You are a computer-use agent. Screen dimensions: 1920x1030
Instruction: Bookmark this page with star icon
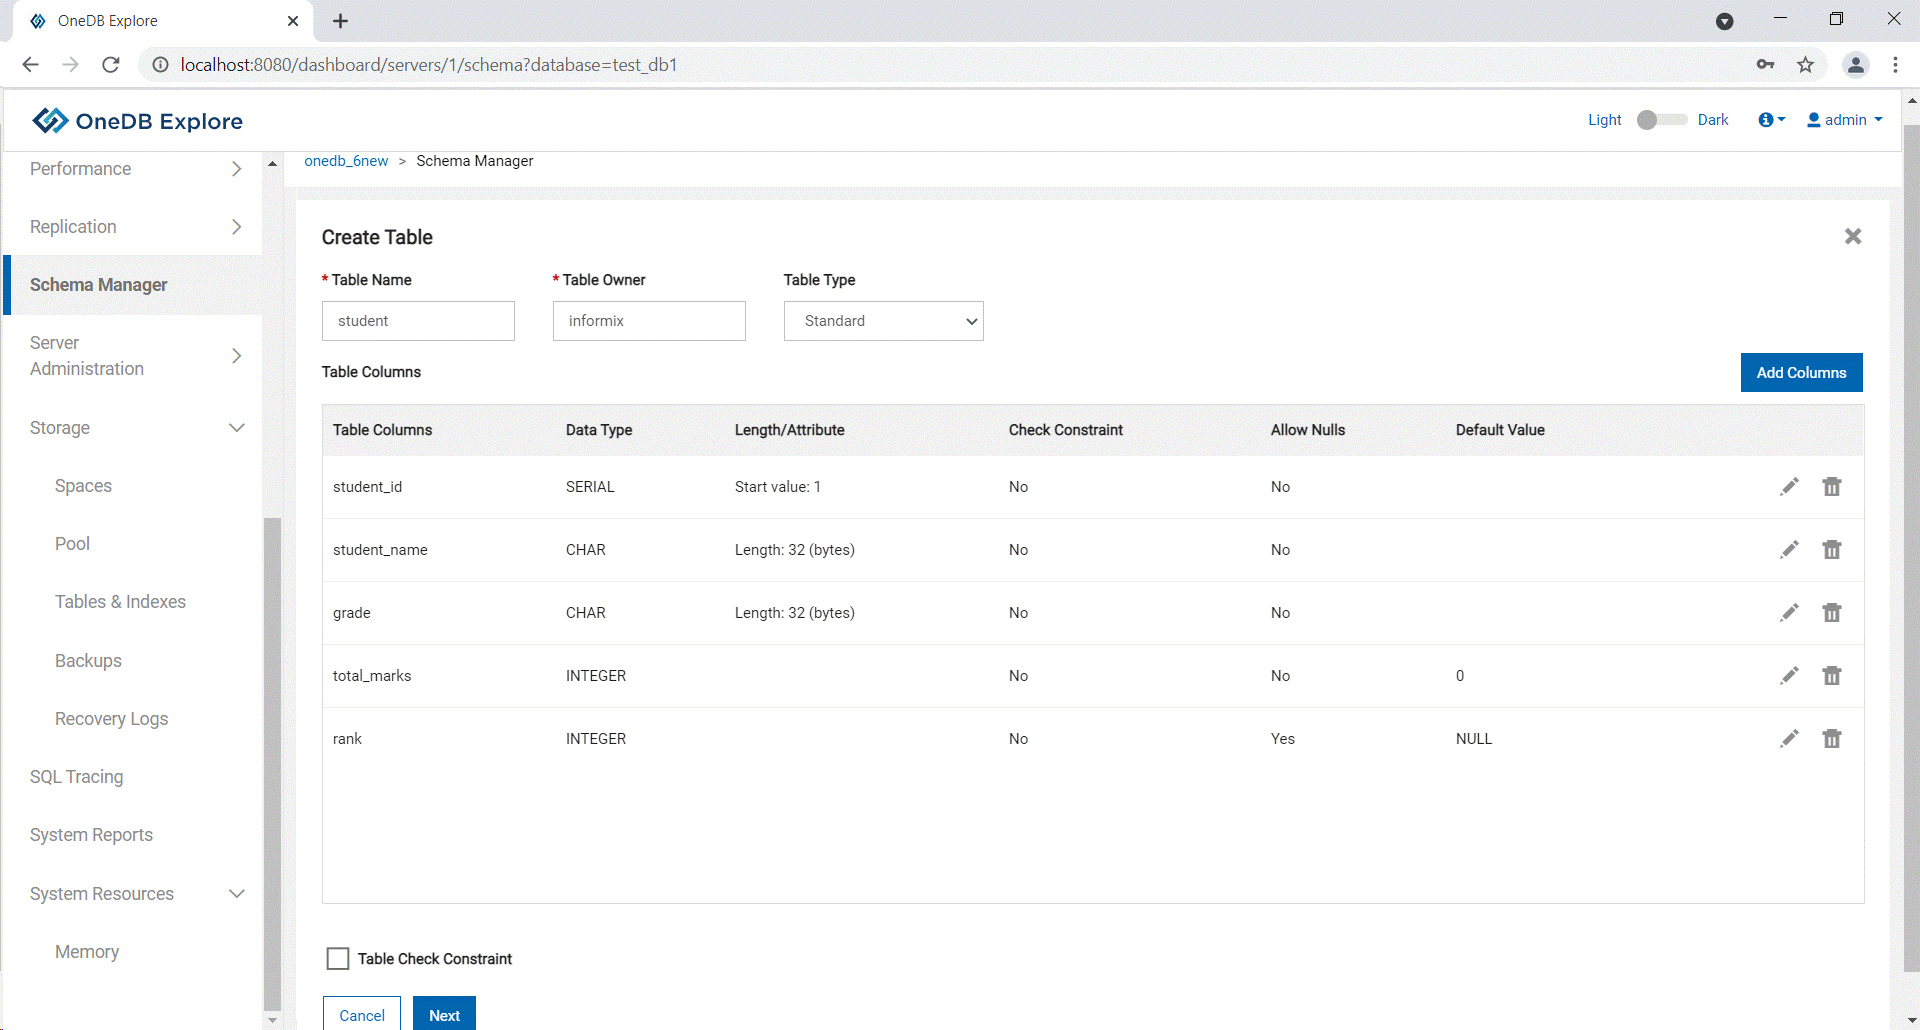click(x=1805, y=65)
